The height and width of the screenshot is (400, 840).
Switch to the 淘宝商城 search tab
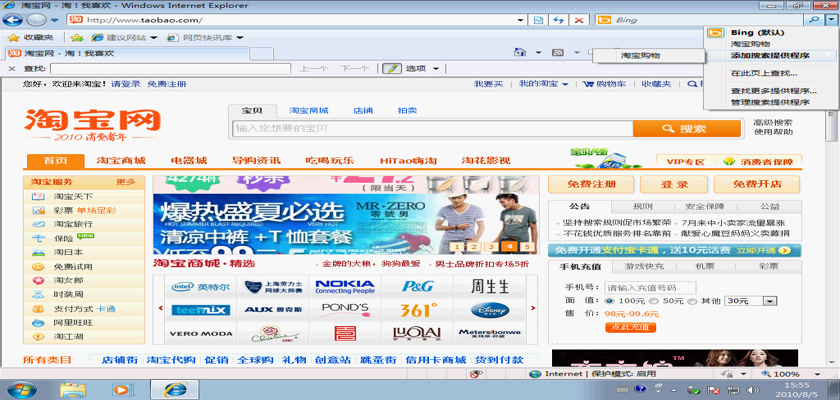309,110
